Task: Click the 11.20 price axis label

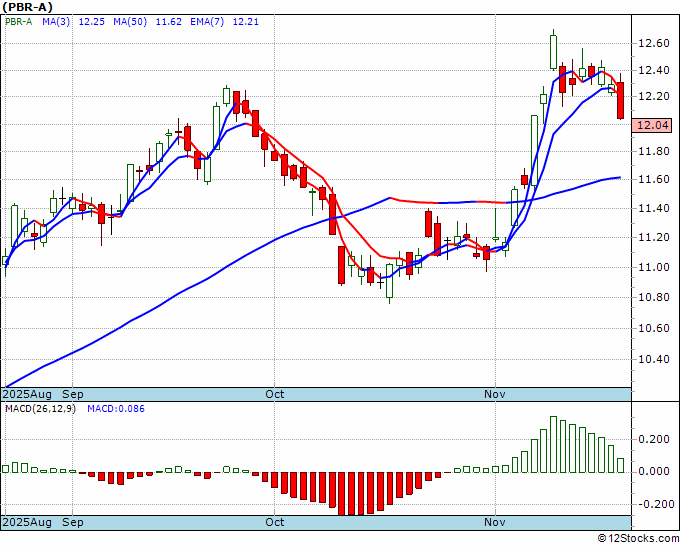Action: coord(654,237)
